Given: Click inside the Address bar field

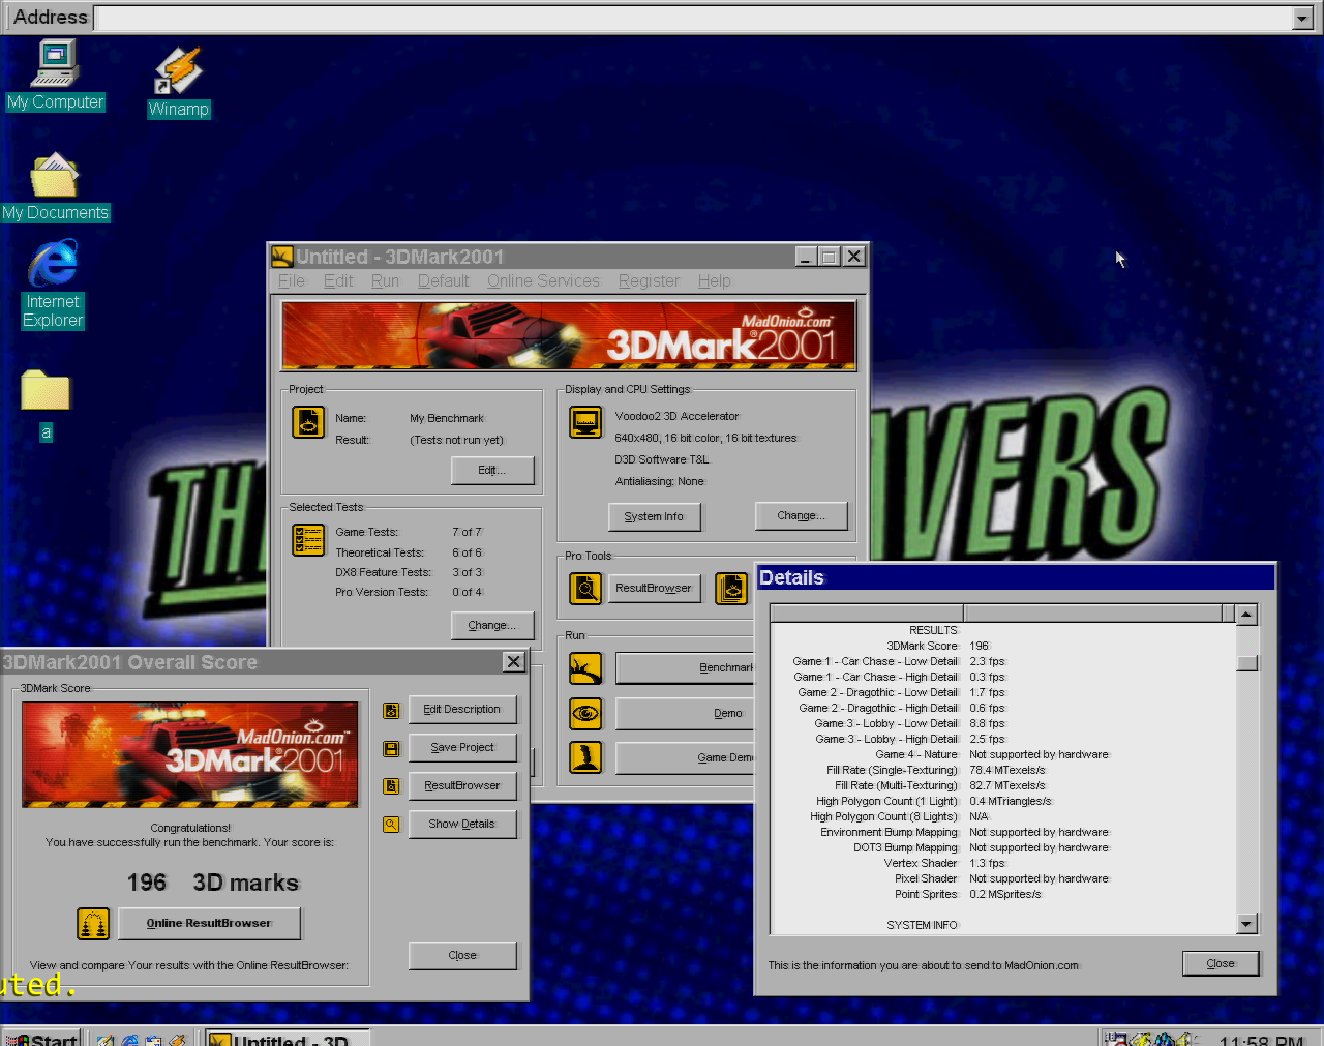Looking at the screenshot, I should tap(692, 18).
